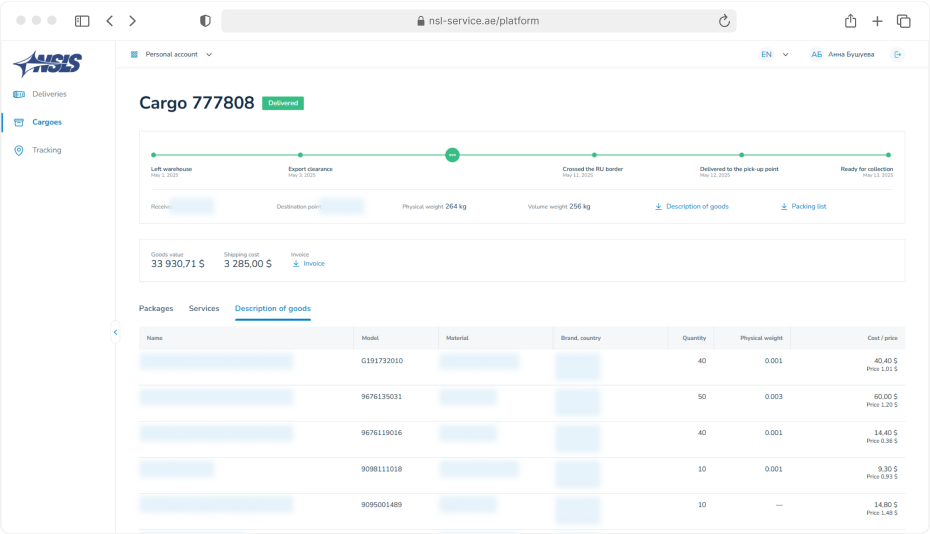Download the Packing list
930x534 pixels.
[x=803, y=206]
